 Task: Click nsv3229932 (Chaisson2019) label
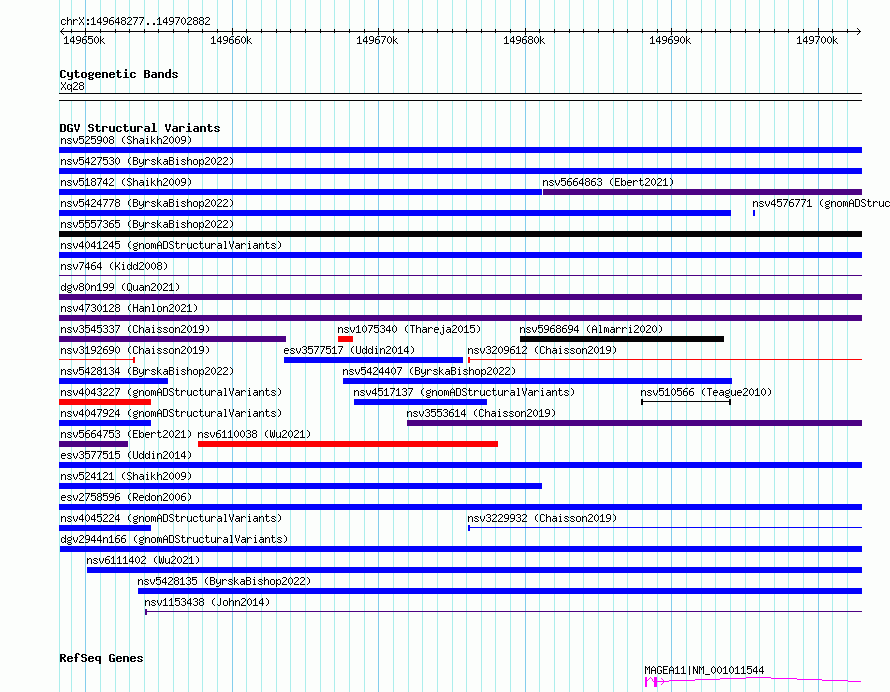[x=542, y=518]
